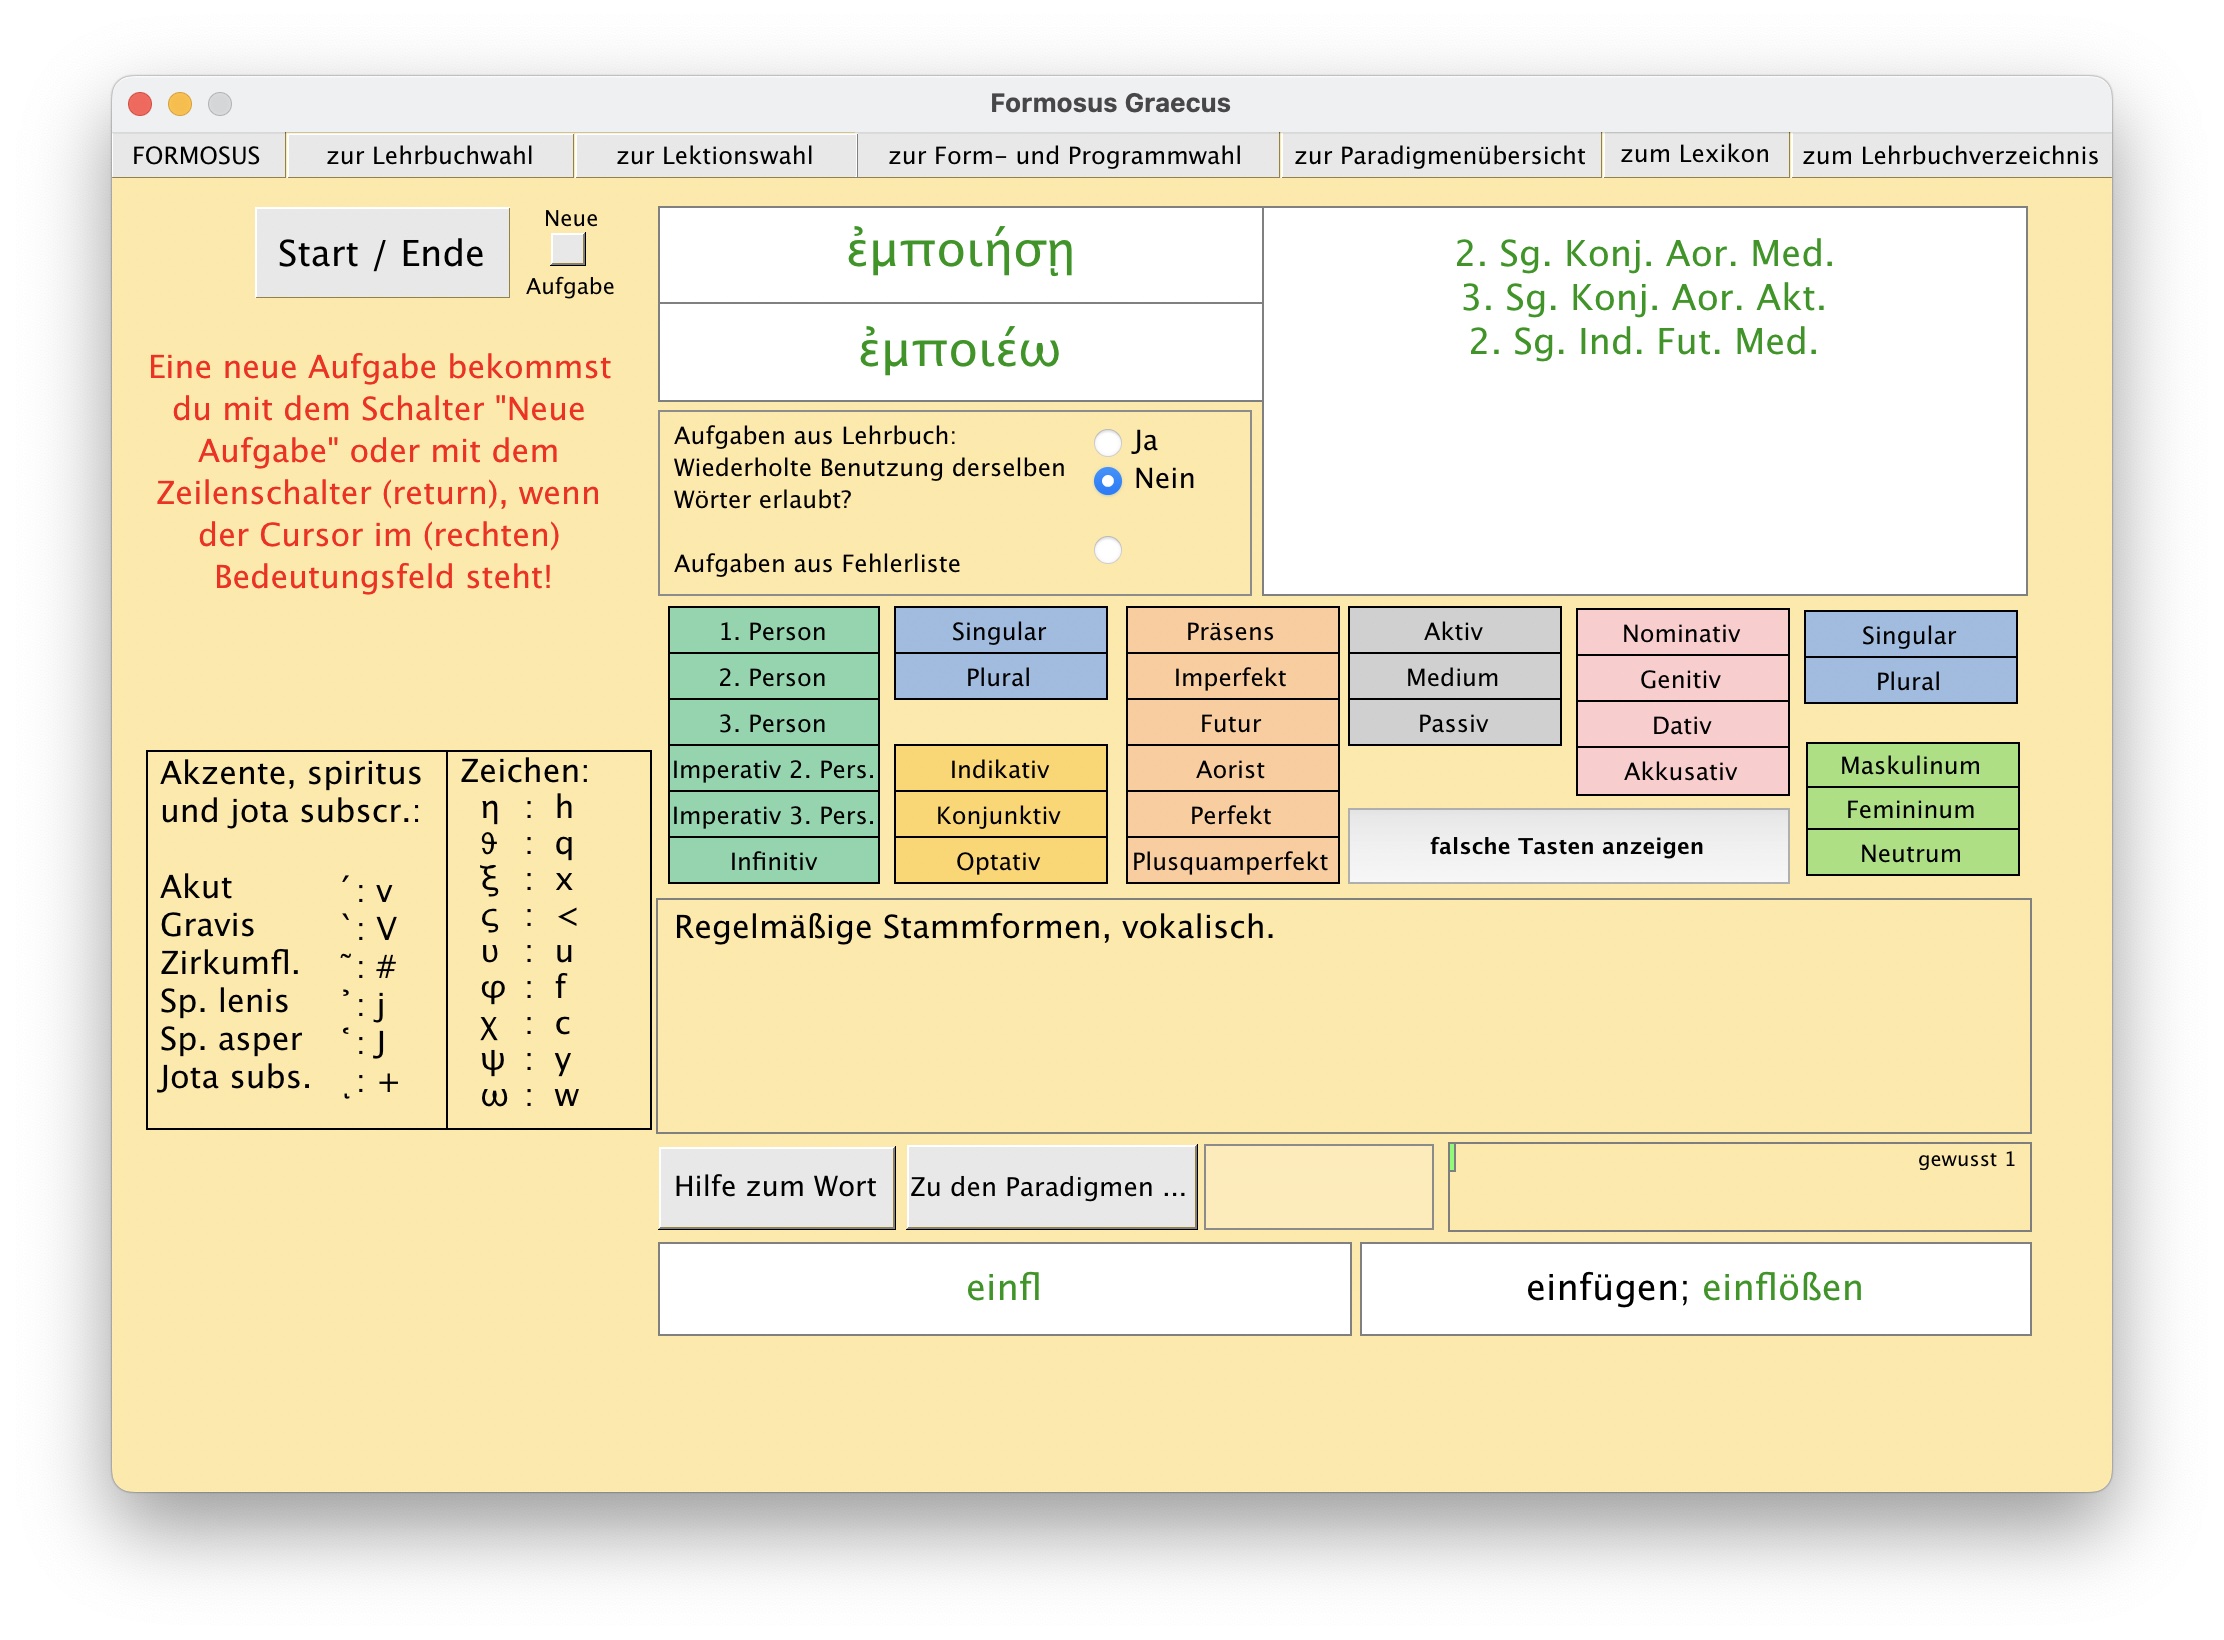
Task: Select the gray Medium tile
Action: 1453,678
